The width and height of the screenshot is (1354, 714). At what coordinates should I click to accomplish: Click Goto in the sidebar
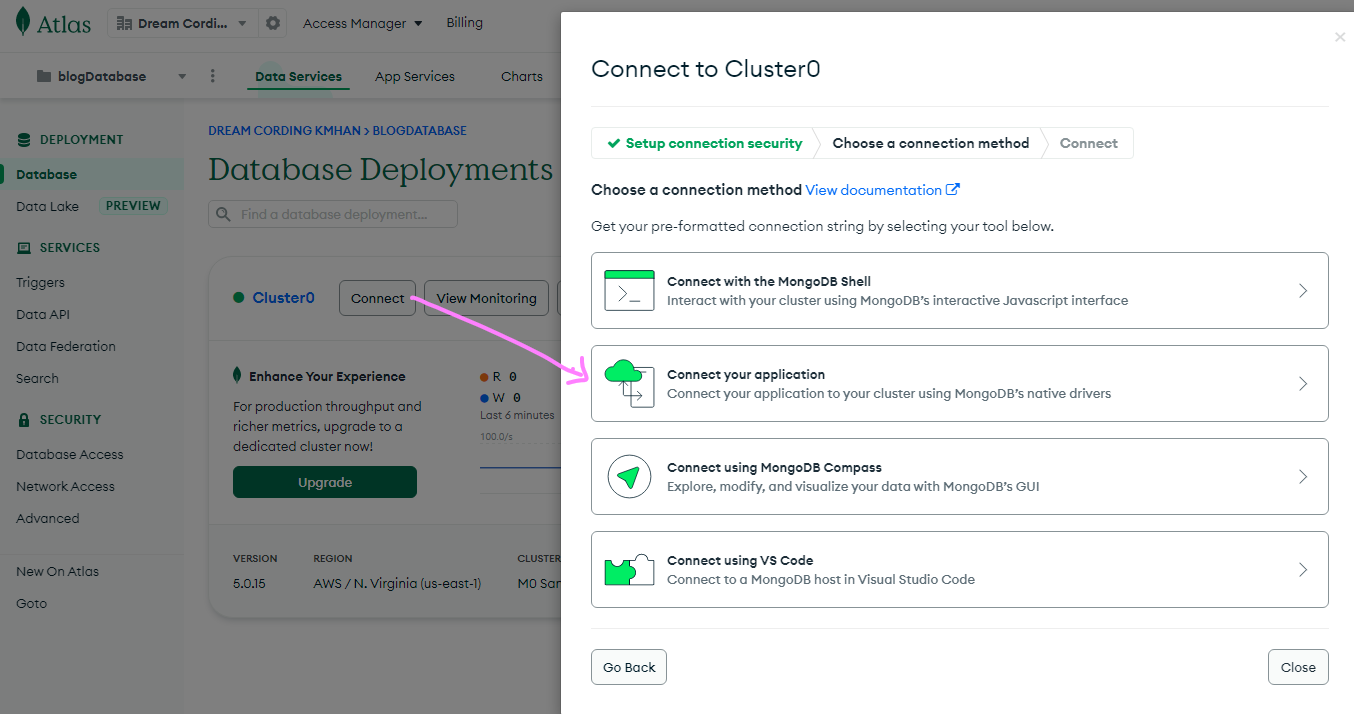[x=31, y=603]
